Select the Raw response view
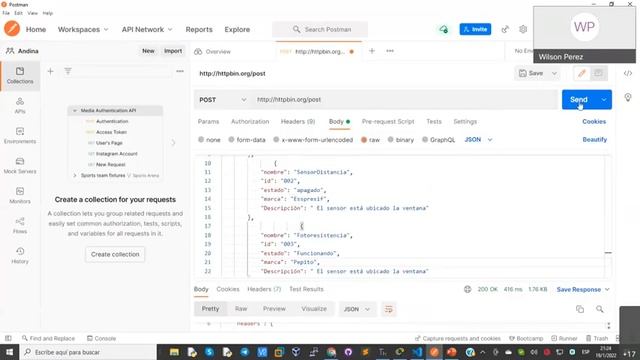The height and width of the screenshot is (360, 640). pyautogui.click(x=241, y=309)
